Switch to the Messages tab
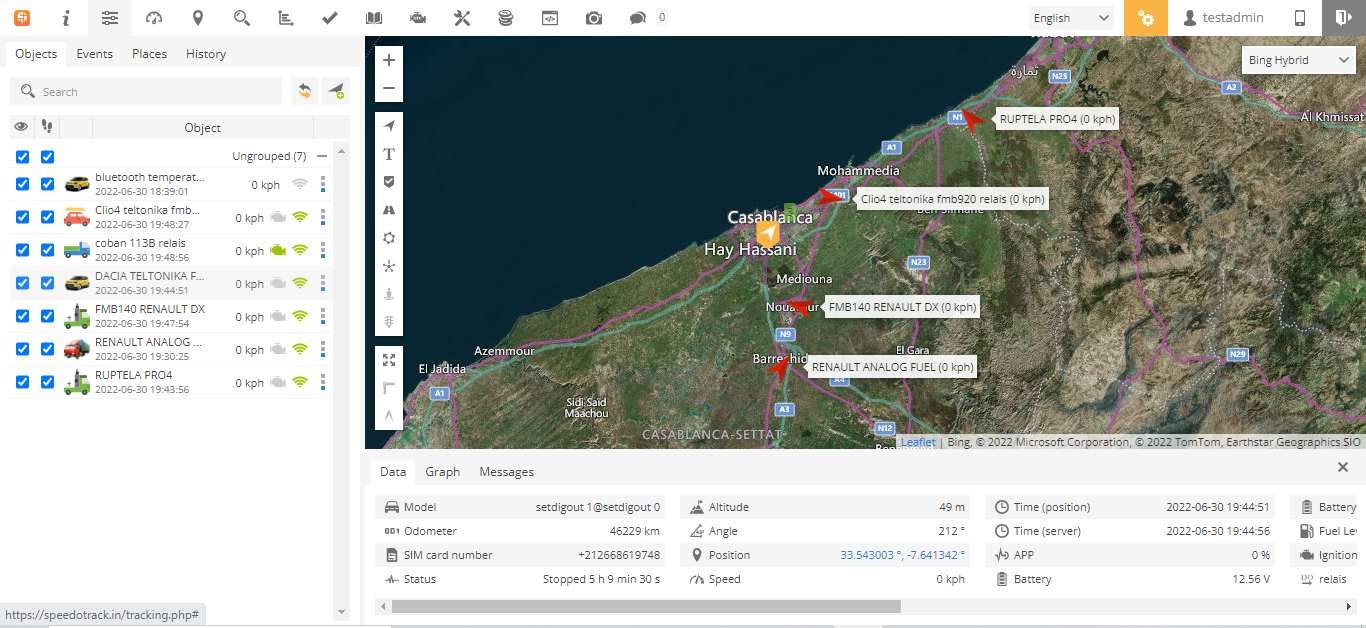Viewport: 1366px width, 628px height. coord(507,472)
